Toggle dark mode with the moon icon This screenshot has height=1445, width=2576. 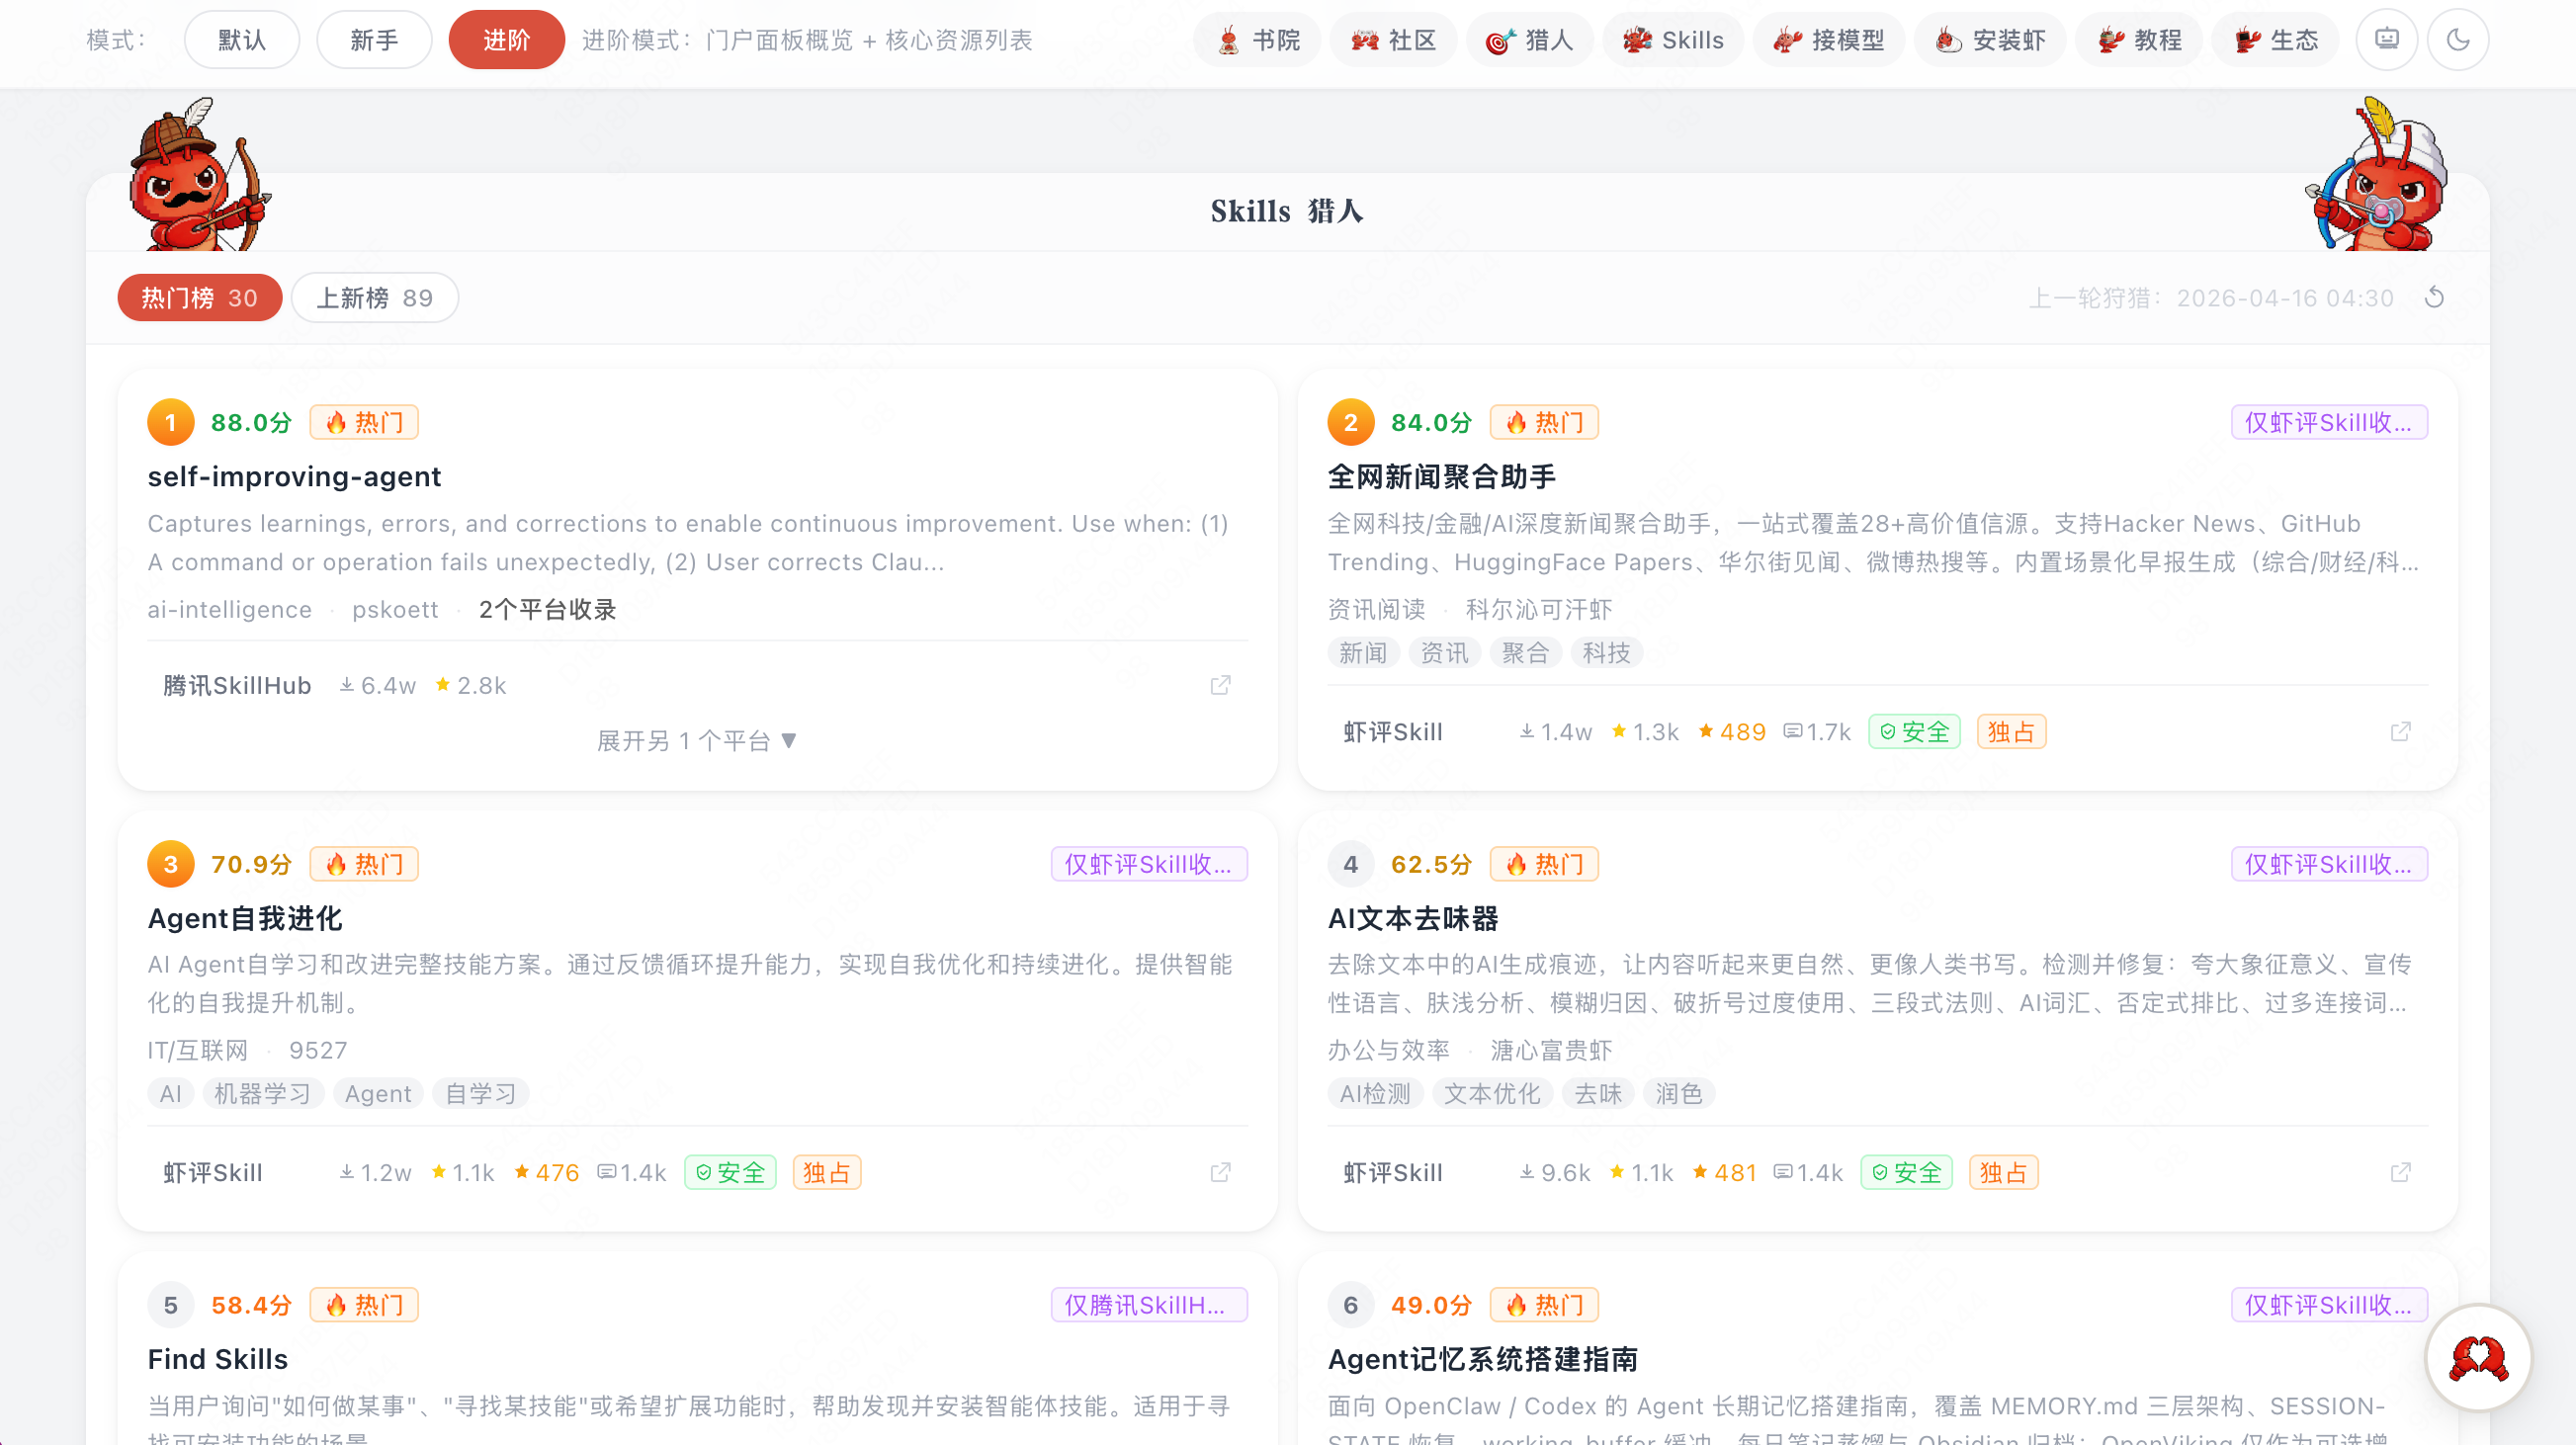[x=2457, y=40]
